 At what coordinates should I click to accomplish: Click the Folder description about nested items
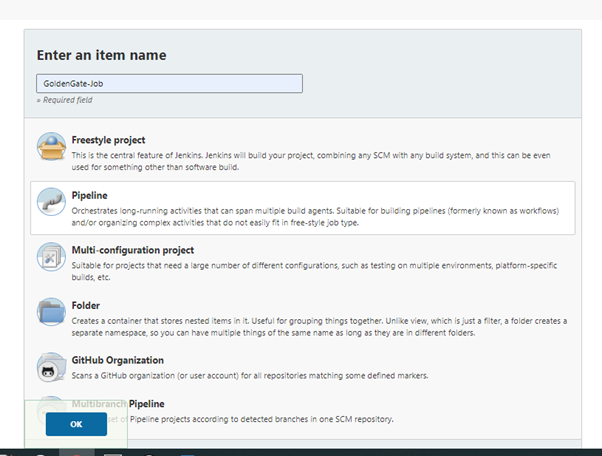319,327
